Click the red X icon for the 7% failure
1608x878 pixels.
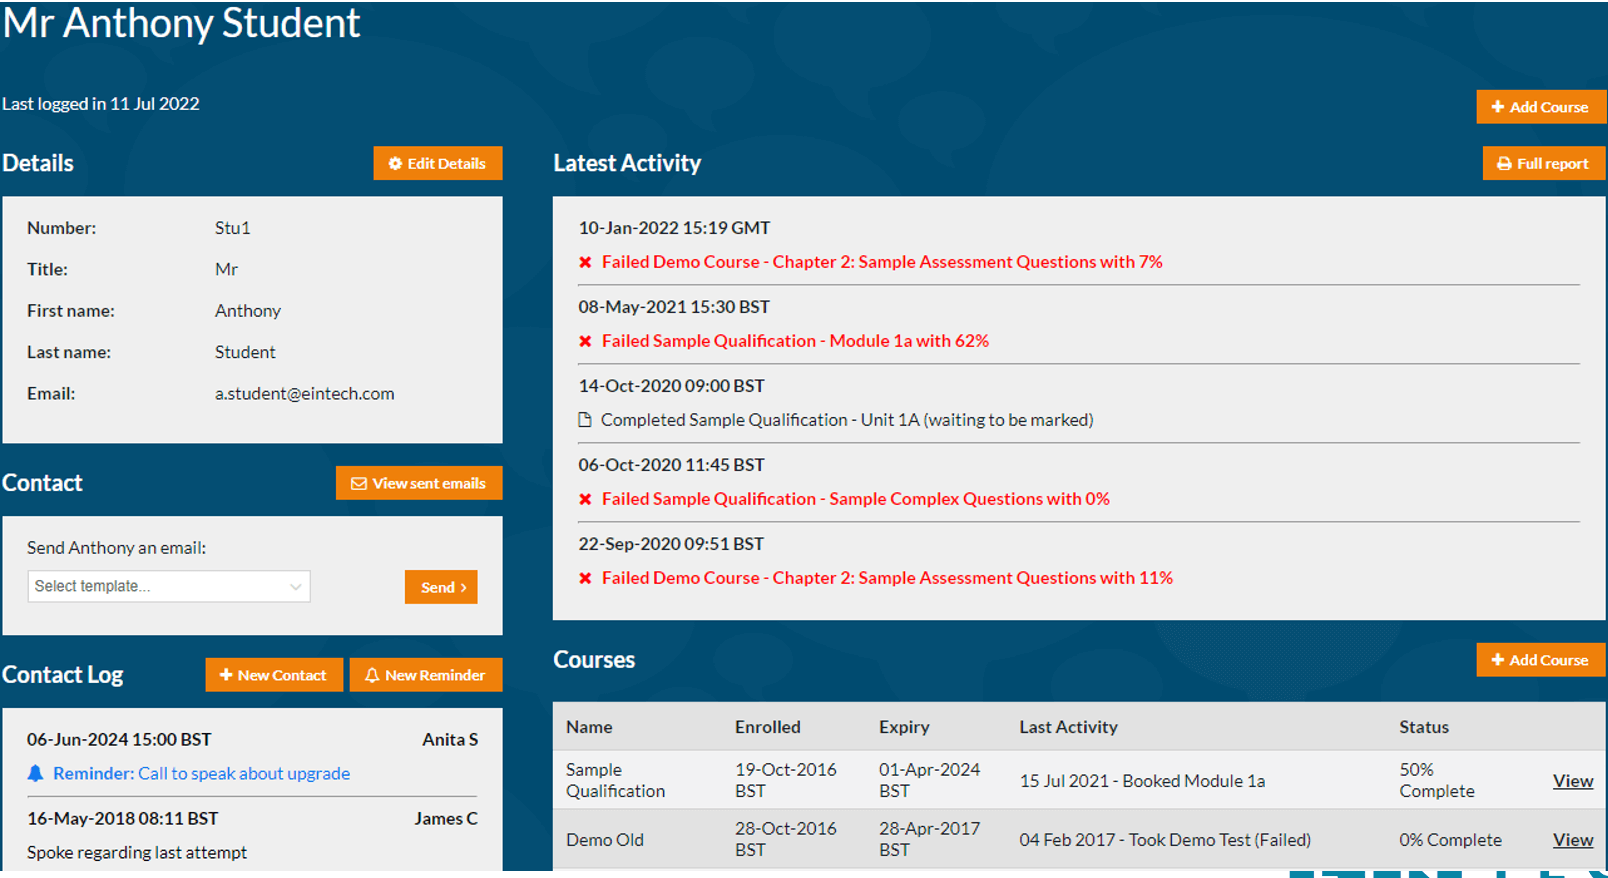point(585,262)
